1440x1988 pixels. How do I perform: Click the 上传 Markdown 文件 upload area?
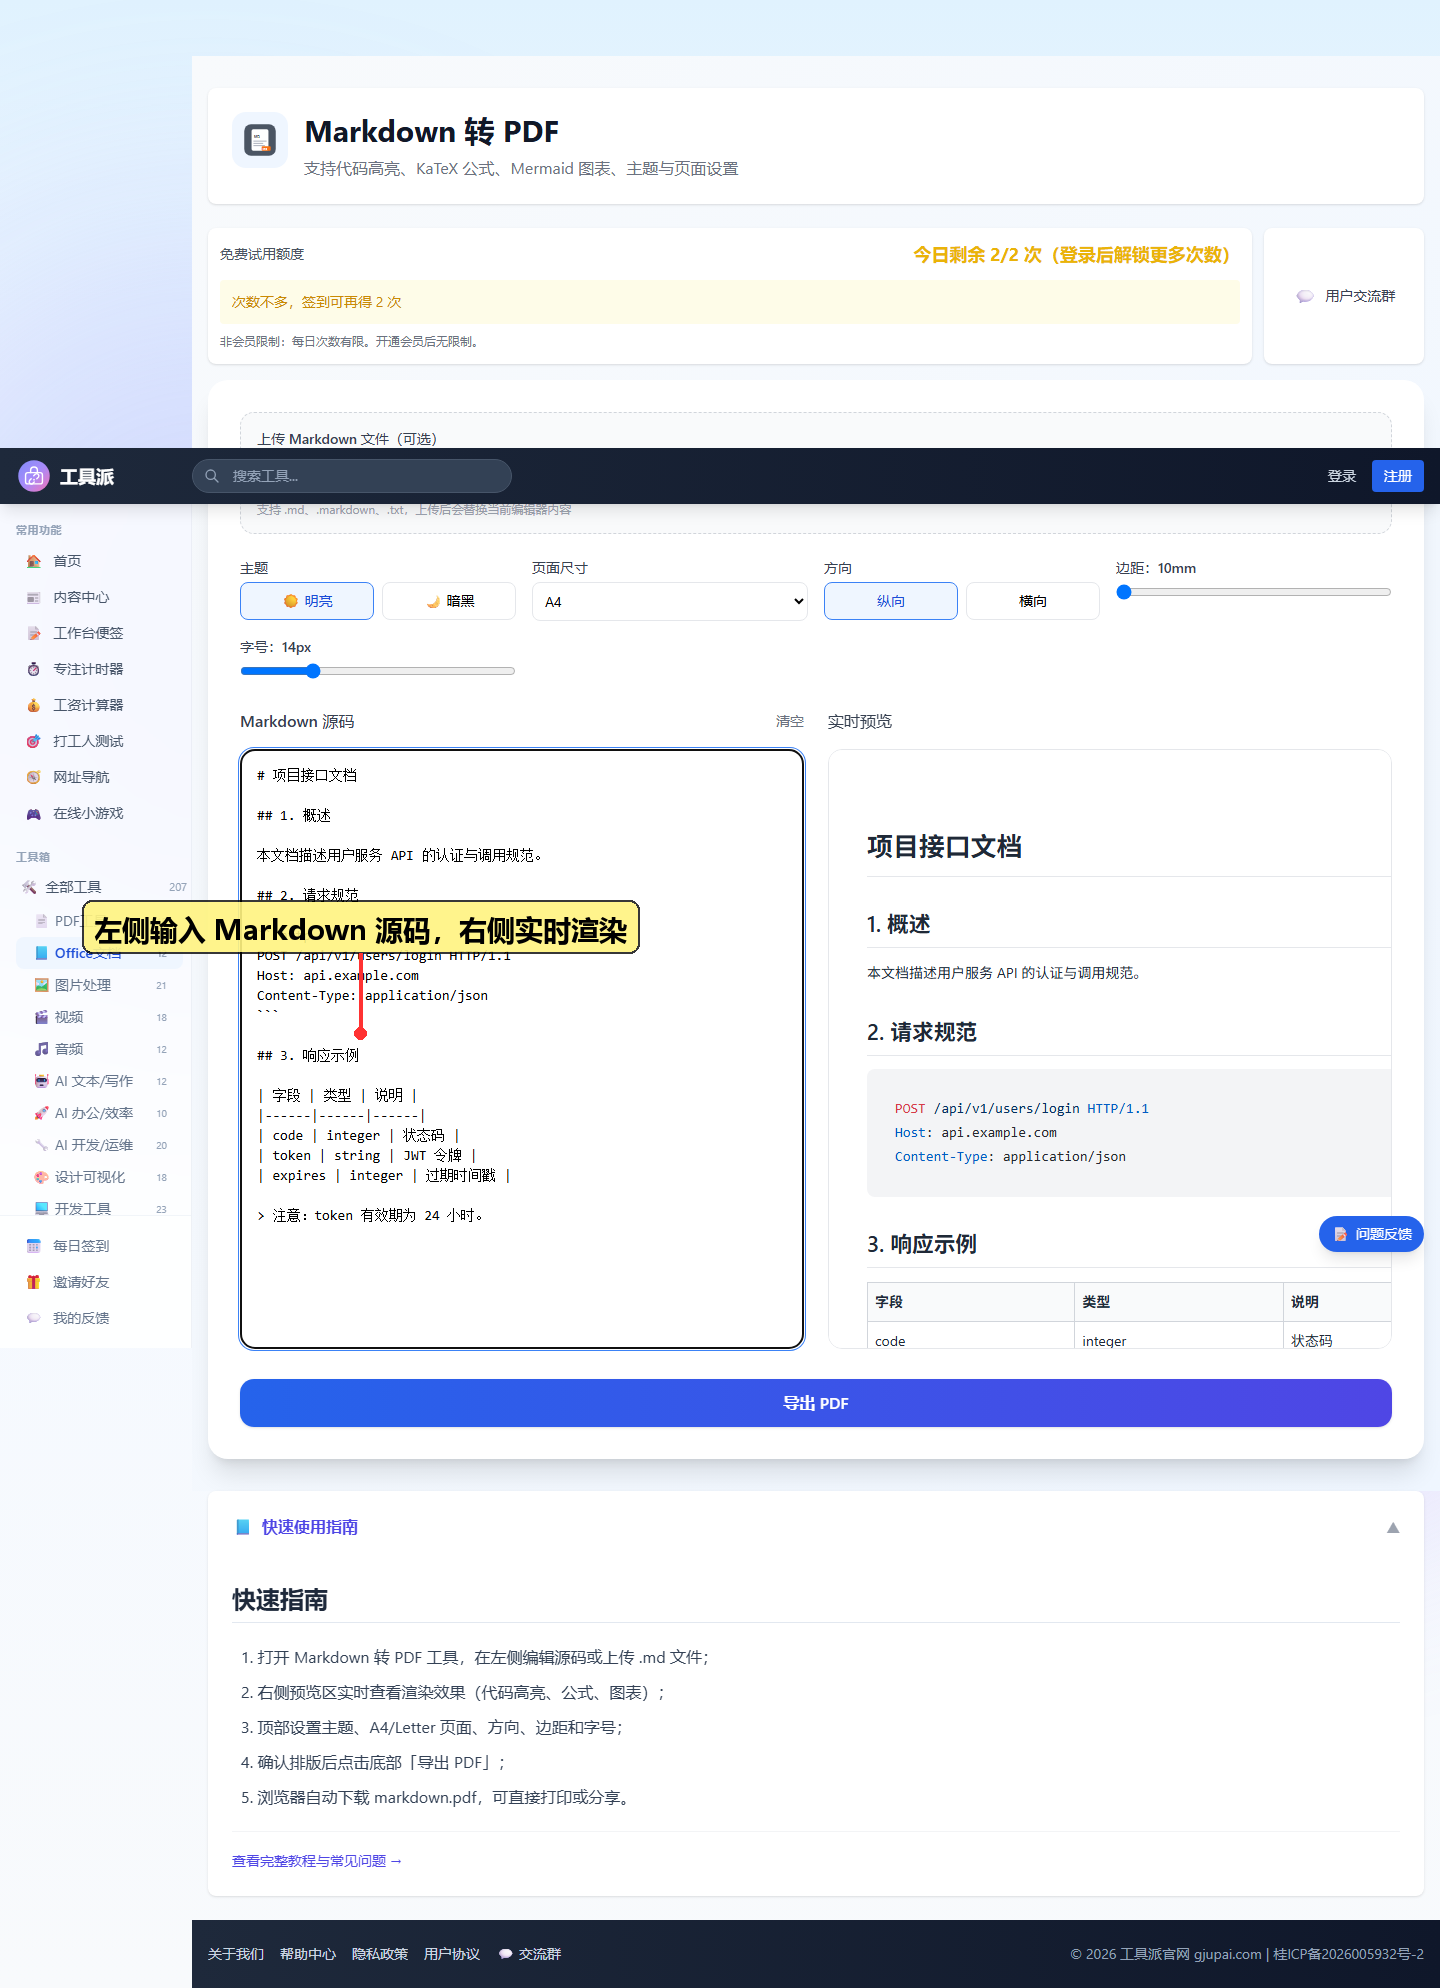[x=816, y=473]
